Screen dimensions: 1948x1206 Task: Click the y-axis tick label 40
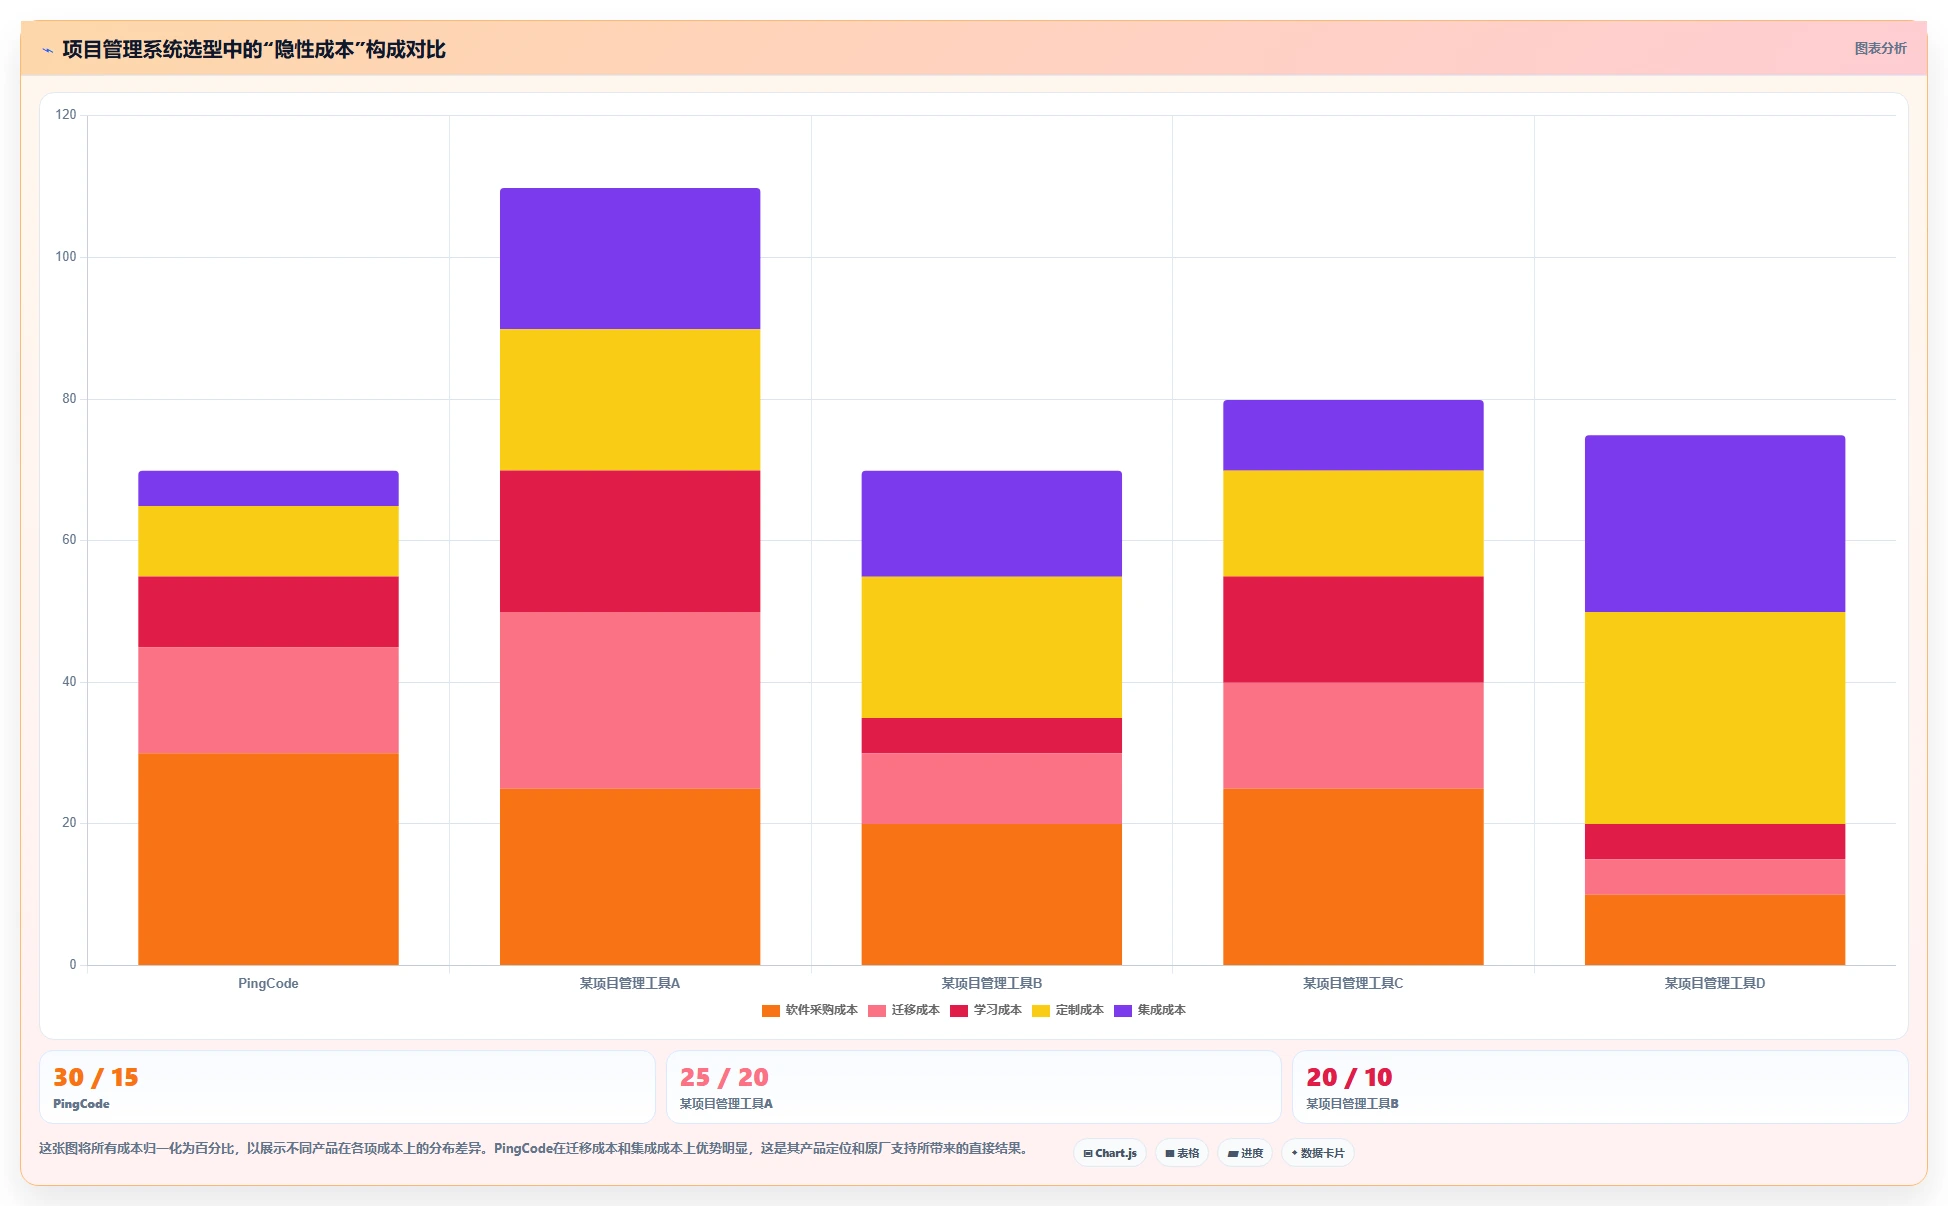point(69,682)
